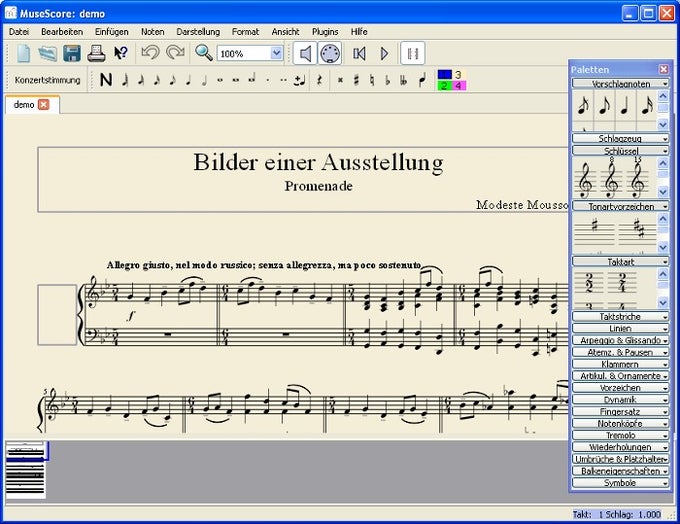Switch to the magenta voice 4 swatch

458,85
